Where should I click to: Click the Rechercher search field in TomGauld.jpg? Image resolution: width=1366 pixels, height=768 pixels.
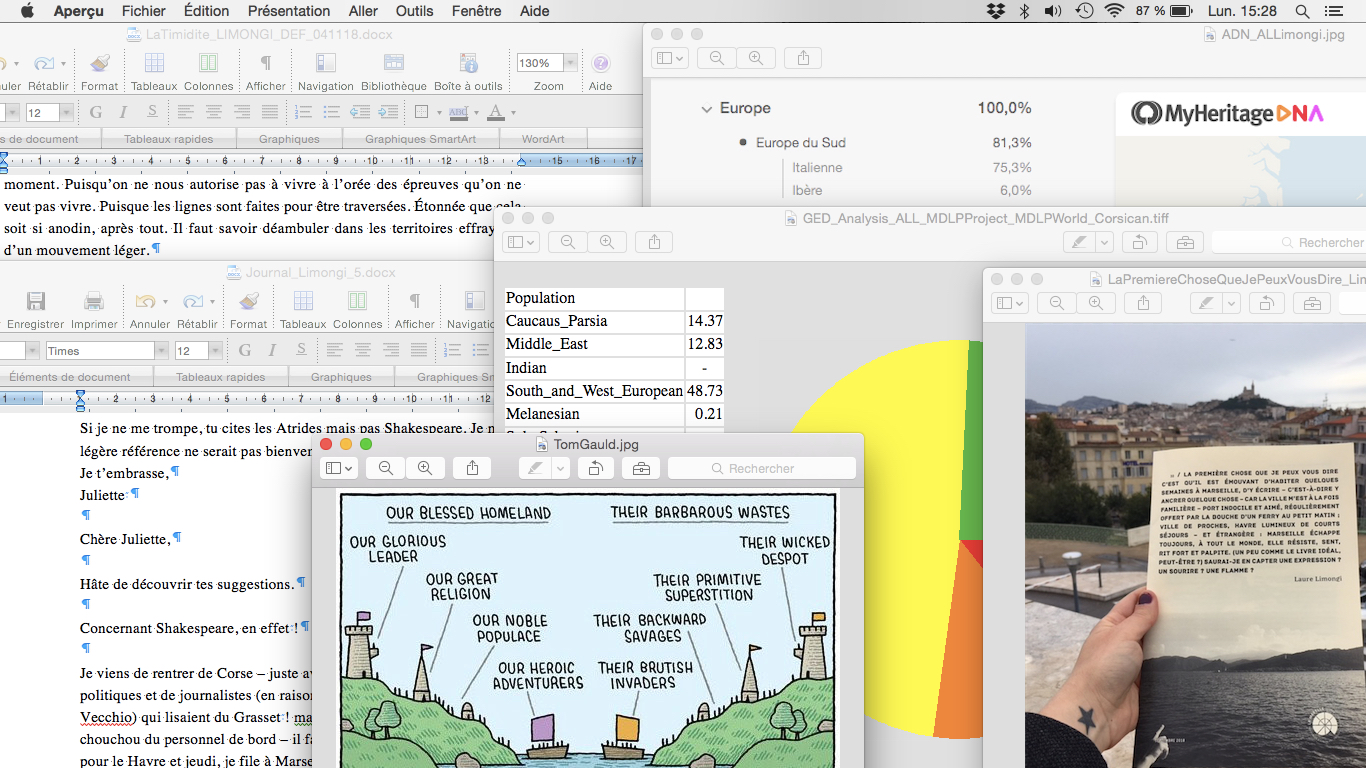(x=762, y=468)
